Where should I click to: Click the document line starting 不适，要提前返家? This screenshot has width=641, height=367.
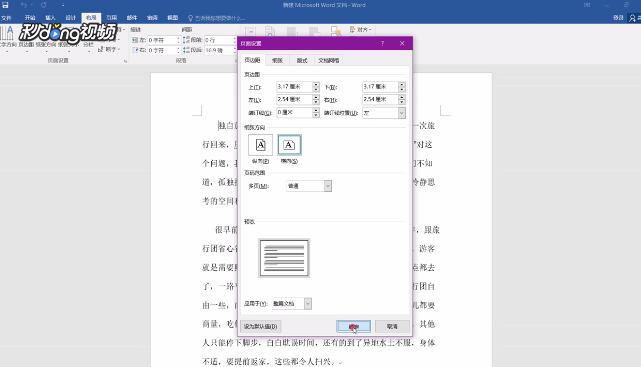272,361
